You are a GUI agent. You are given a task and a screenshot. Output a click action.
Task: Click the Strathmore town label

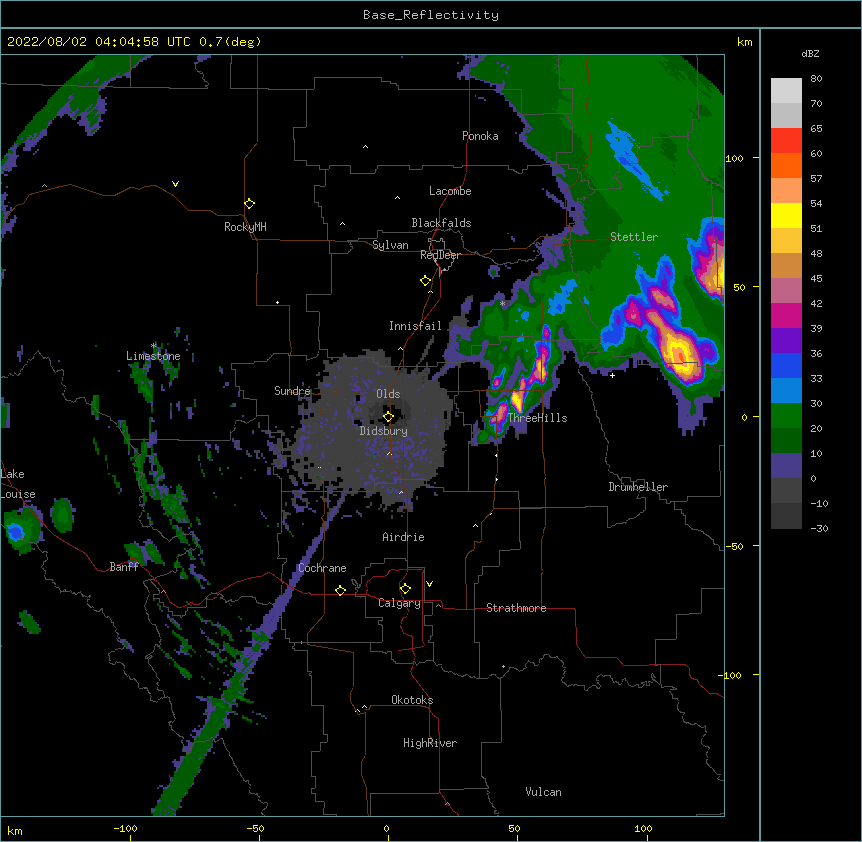tap(516, 608)
